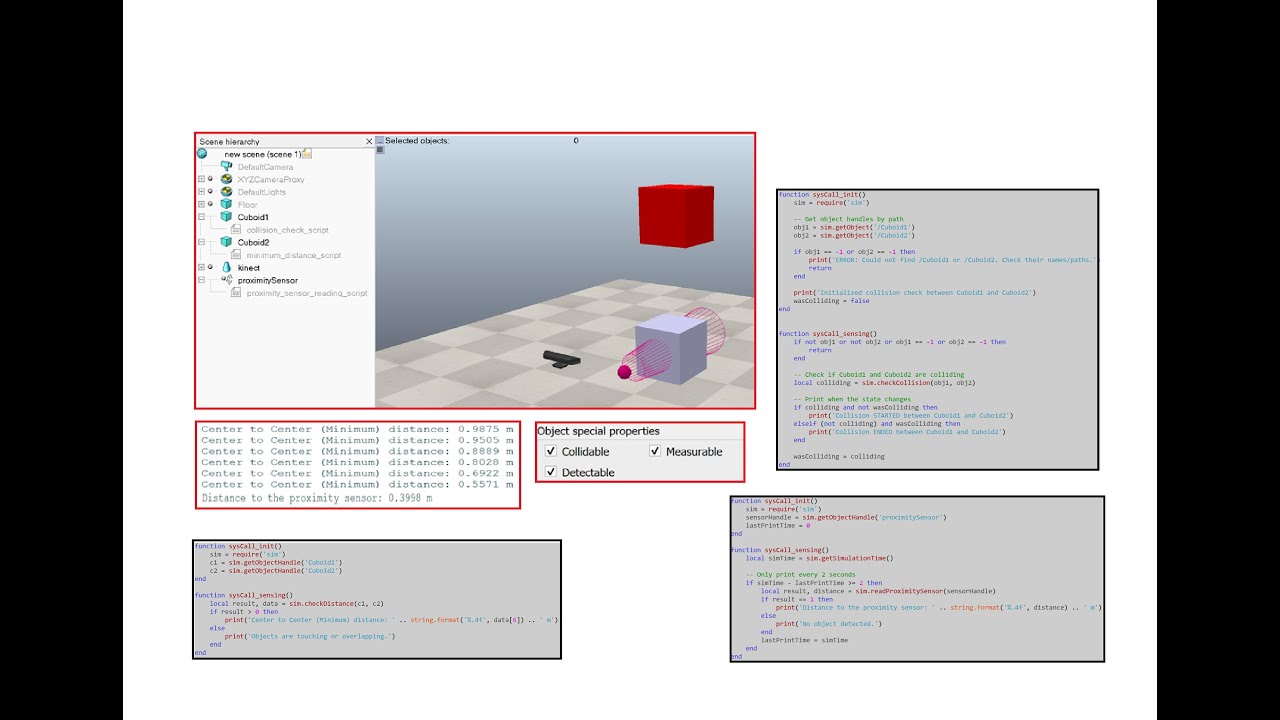This screenshot has height=720, width=1280.
Task: Click the Floor shape icon
Action: pyautogui.click(x=226, y=204)
